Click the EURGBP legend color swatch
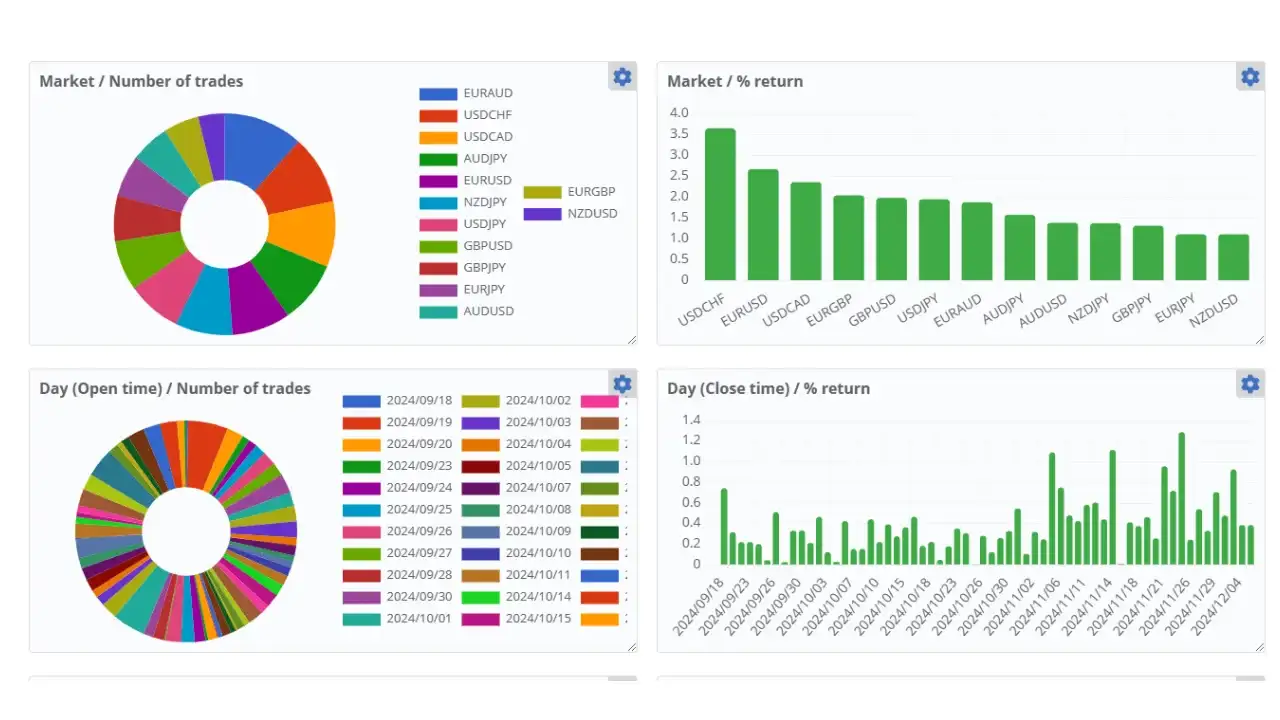The width and height of the screenshot is (1280, 720). click(542, 192)
